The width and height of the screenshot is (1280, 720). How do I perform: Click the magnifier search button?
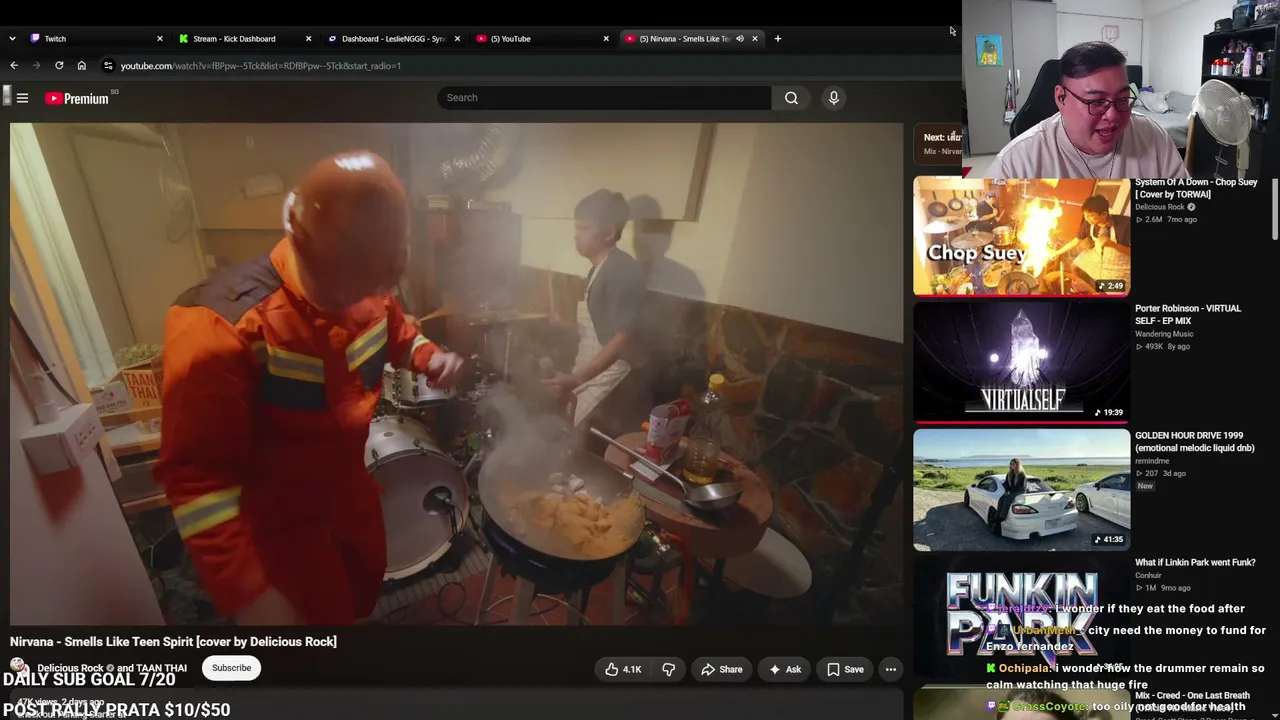click(791, 98)
